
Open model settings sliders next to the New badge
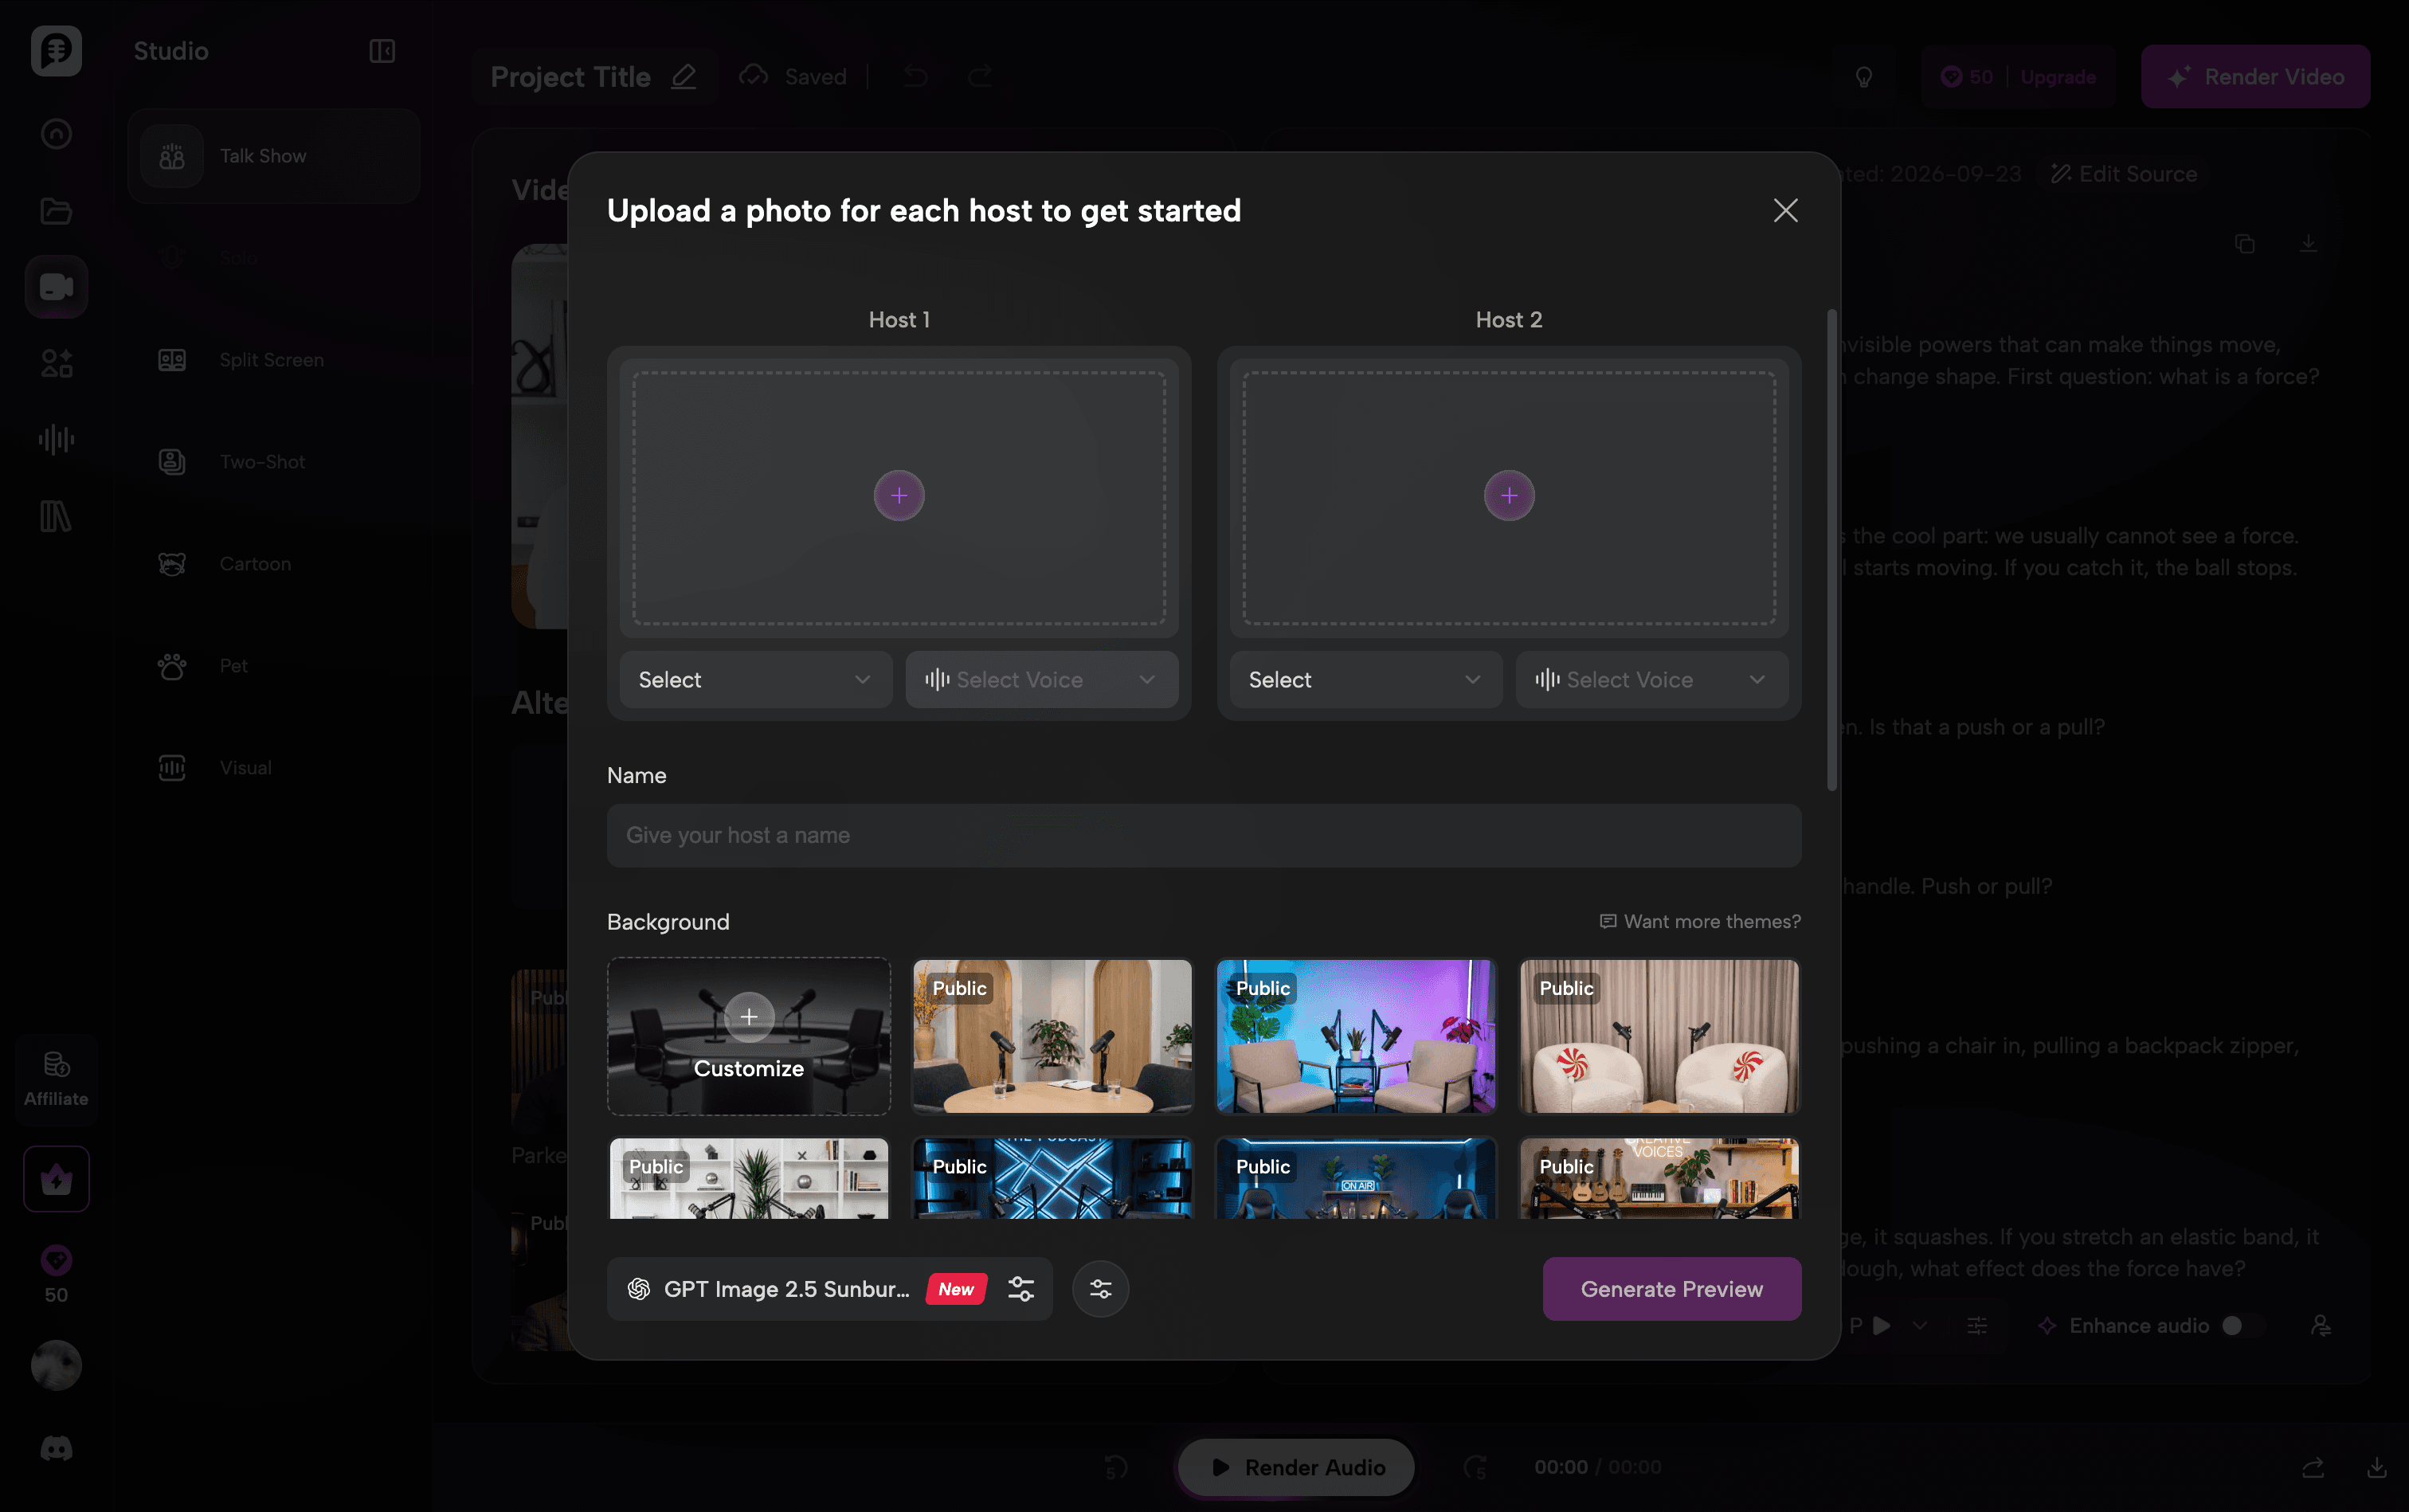(1021, 1289)
